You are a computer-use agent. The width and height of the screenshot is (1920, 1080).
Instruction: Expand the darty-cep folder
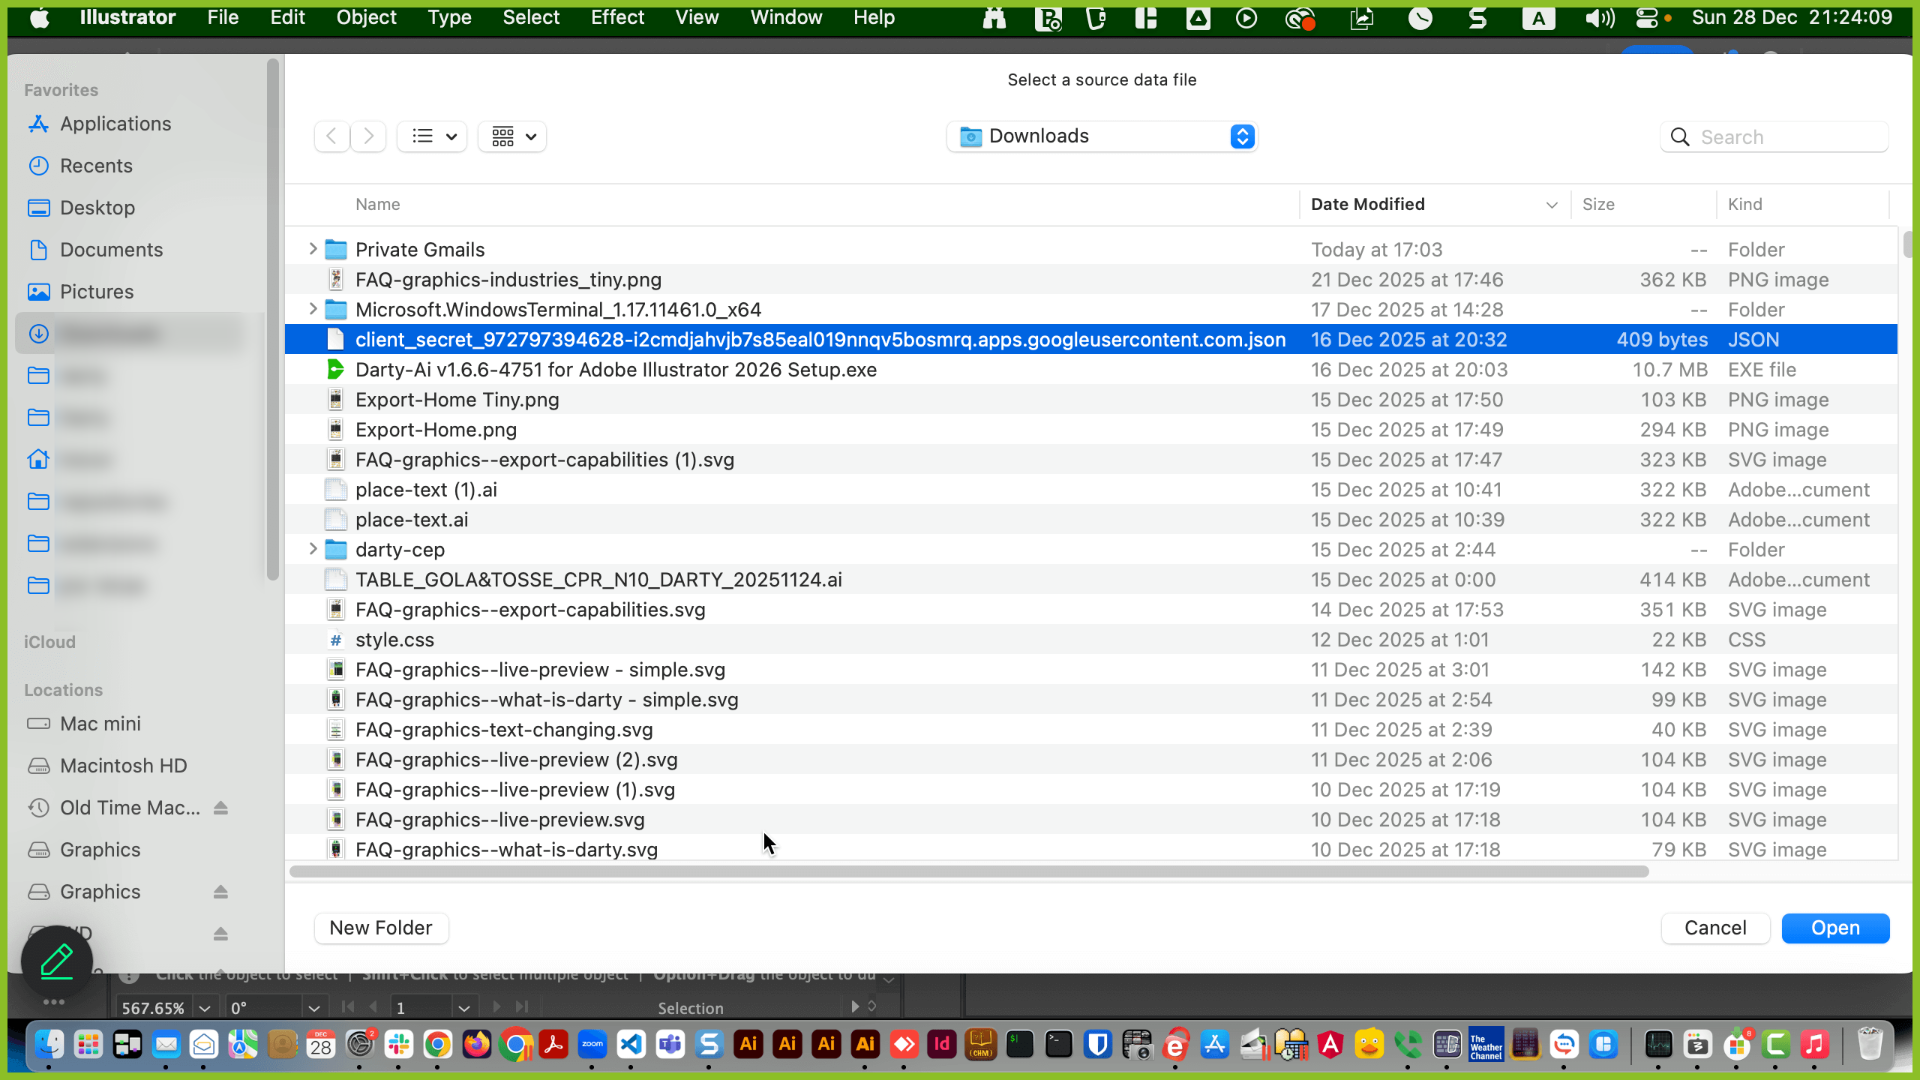(313, 549)
